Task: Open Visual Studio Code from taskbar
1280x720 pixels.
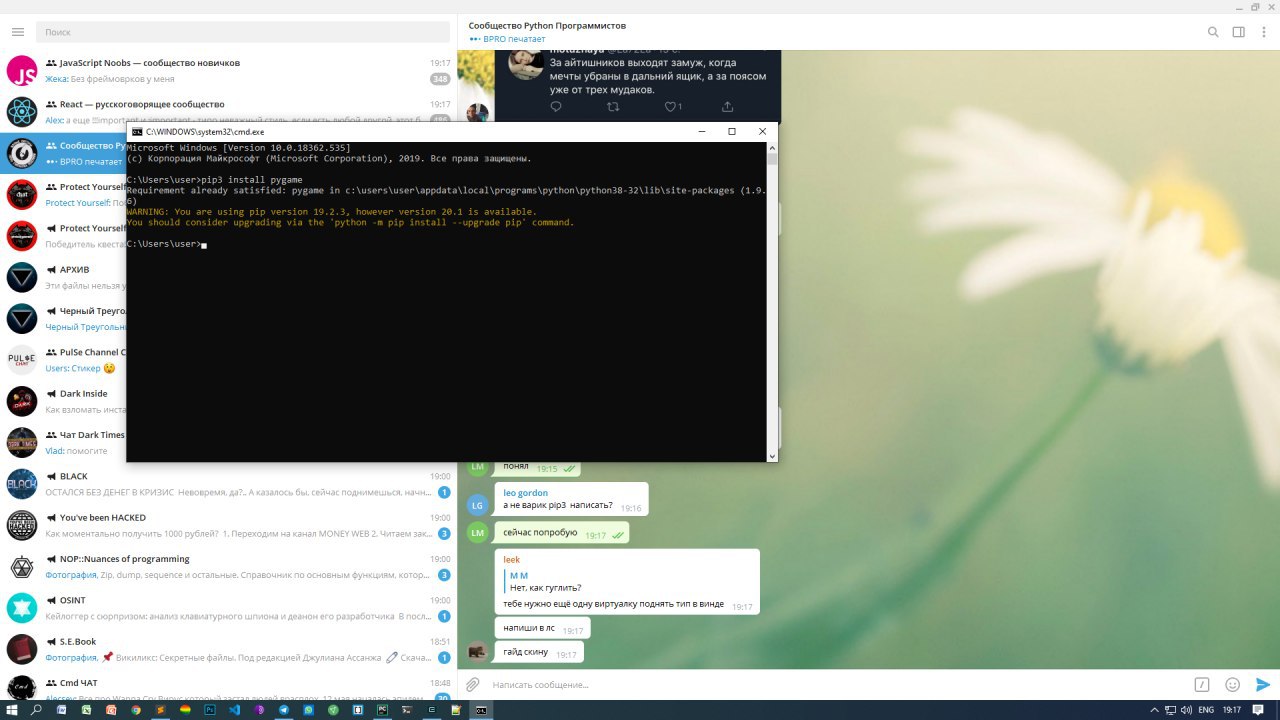Action: [x=234, y=710]
